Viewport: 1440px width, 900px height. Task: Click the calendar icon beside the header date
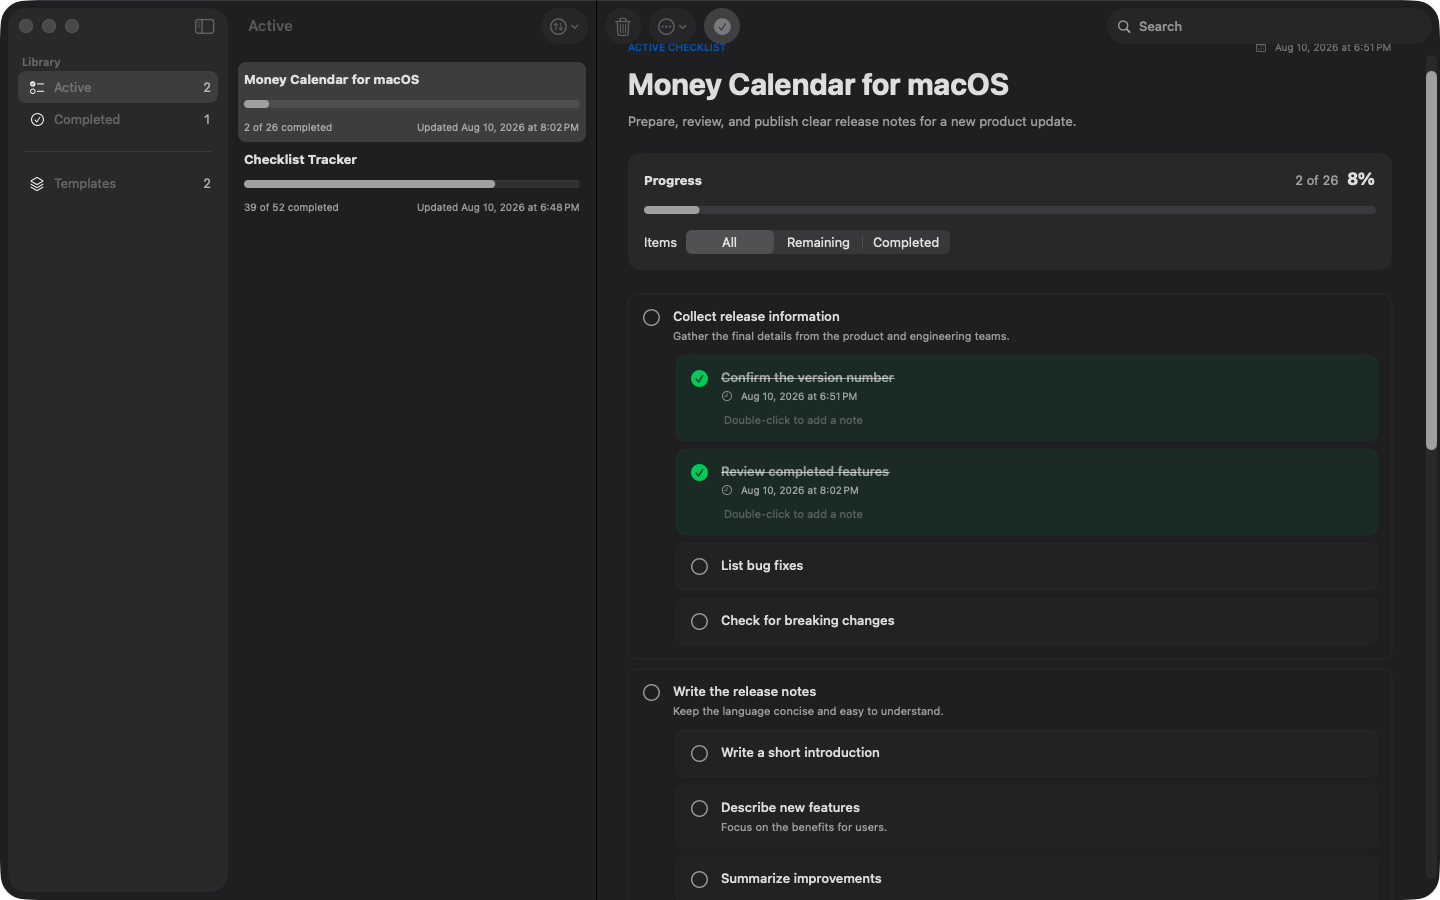[1261, 48]
